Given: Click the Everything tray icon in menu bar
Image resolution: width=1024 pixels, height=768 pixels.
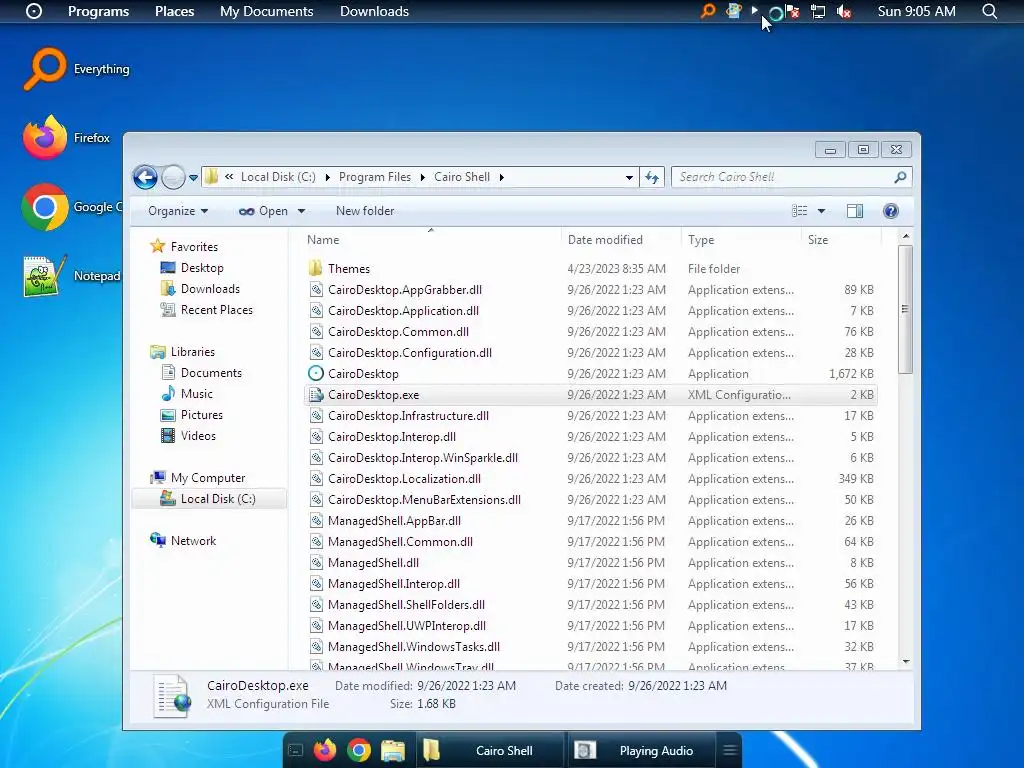Looking at the screenshot, I should [708, 11].
